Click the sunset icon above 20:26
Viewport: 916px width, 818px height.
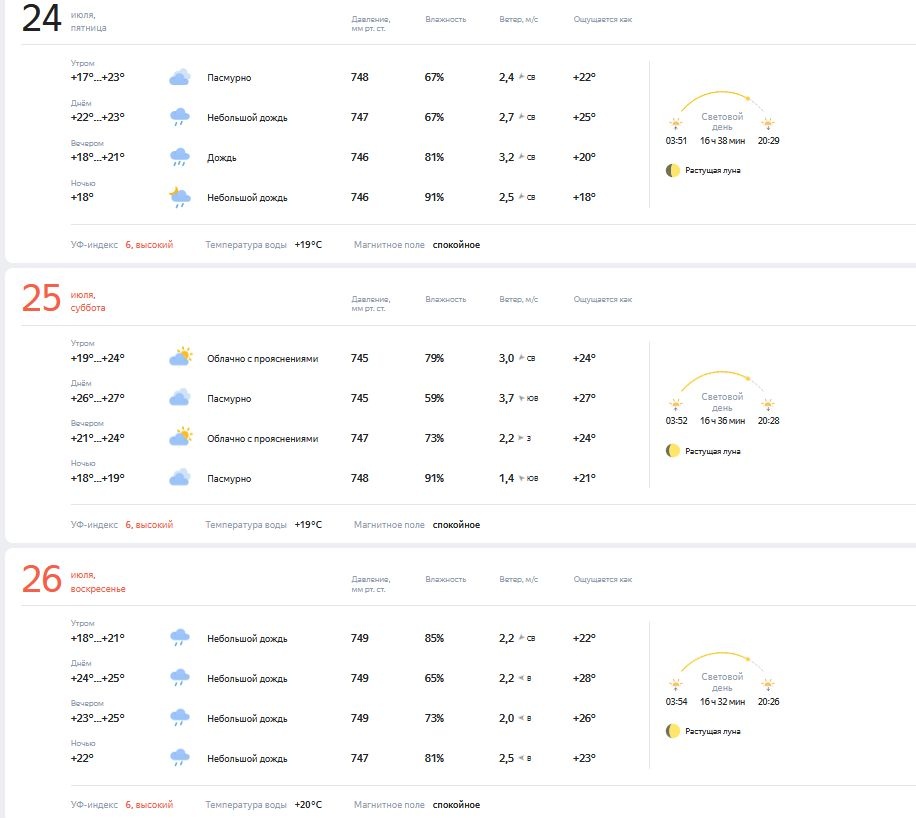(768, 684)
